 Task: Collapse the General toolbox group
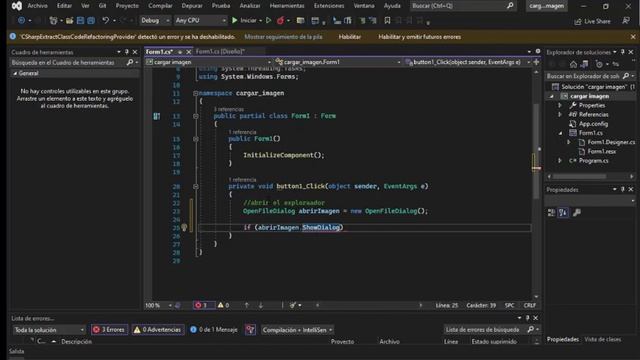(15, 73)
